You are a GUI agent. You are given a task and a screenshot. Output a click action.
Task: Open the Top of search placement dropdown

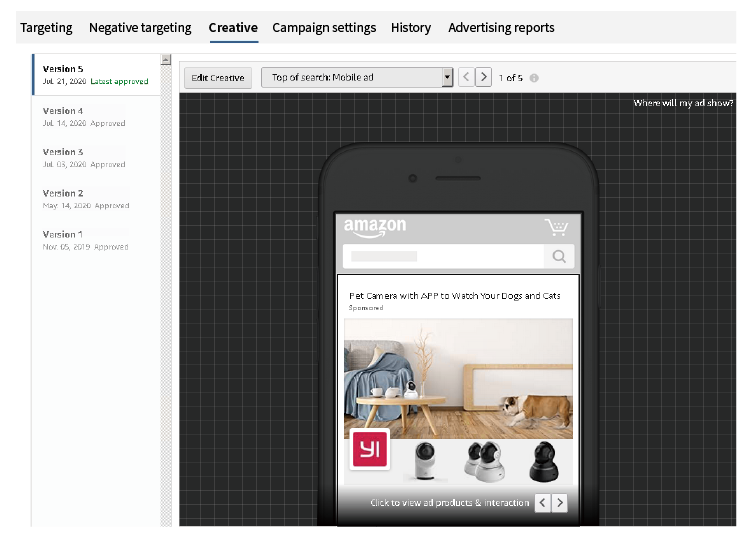pos(357,77)
